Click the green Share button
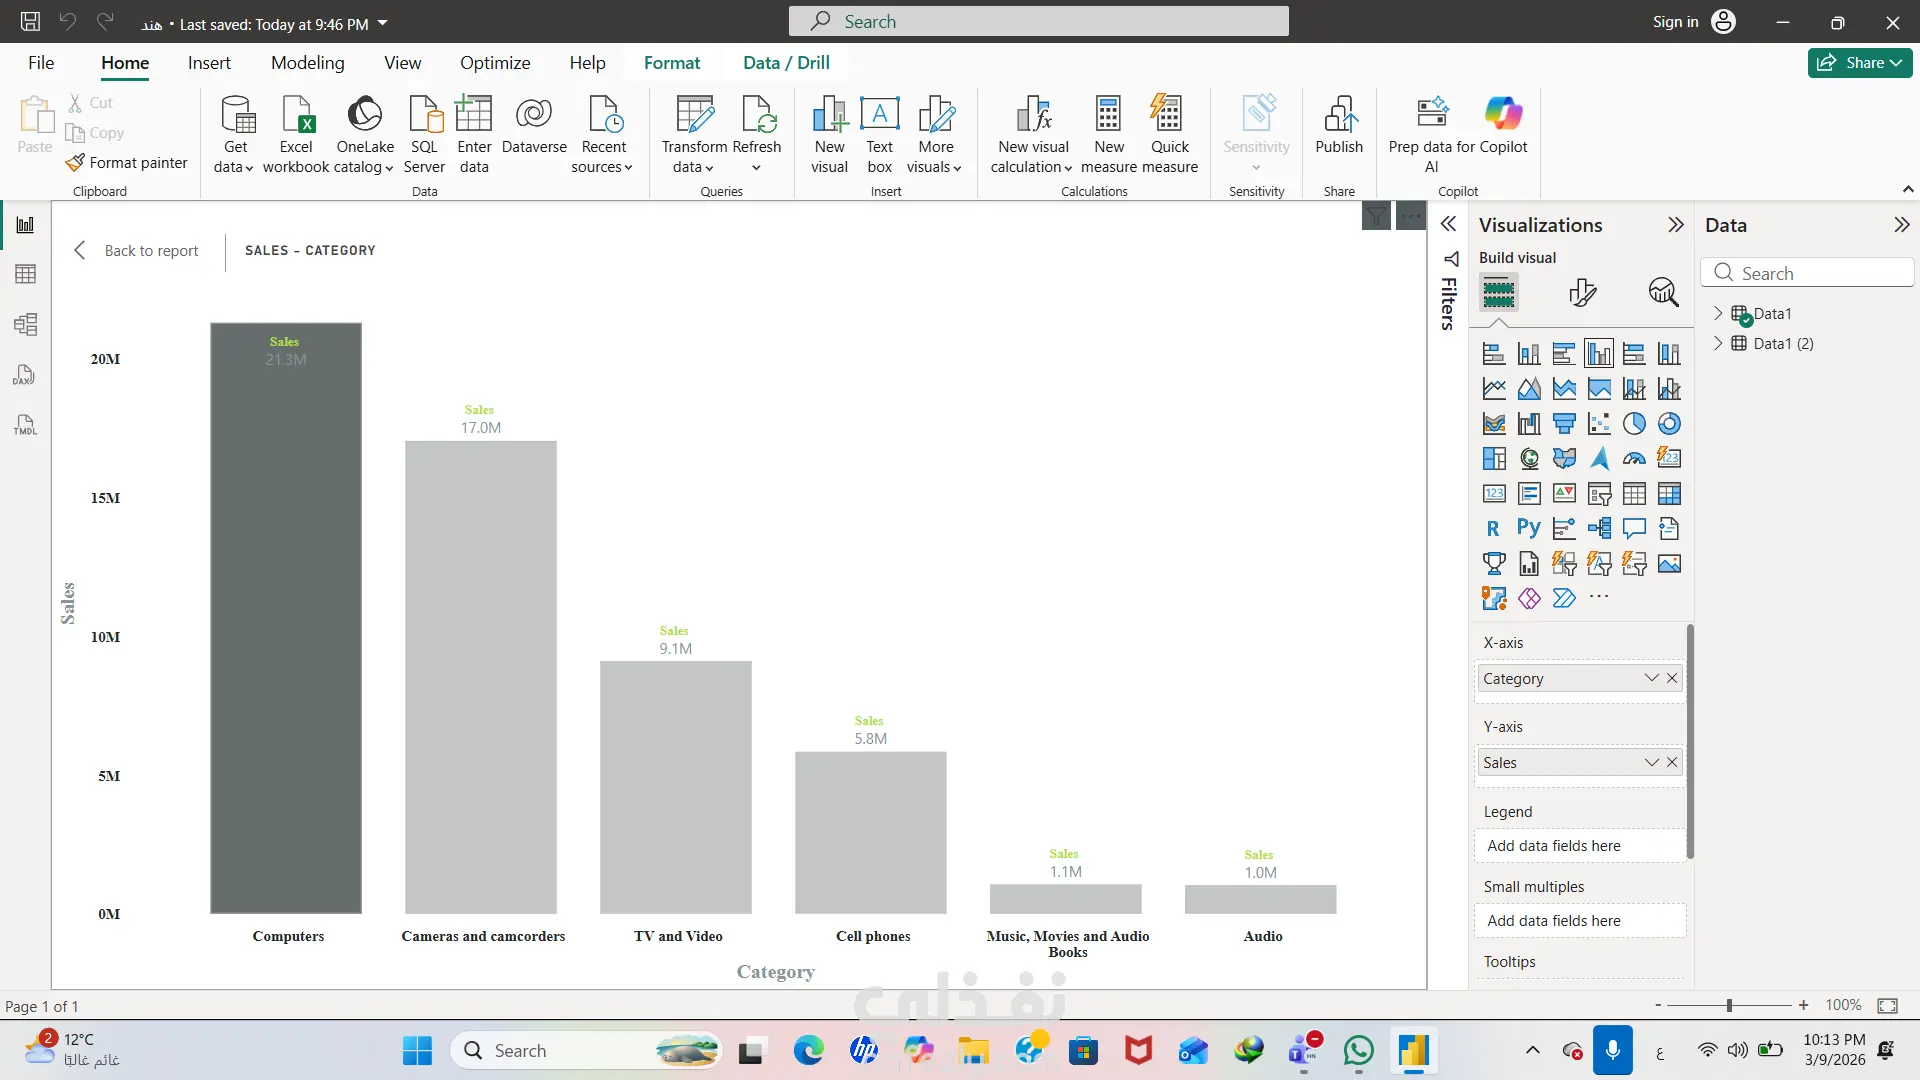This screenshot has height=1080, width=1920. (1860, 63)
